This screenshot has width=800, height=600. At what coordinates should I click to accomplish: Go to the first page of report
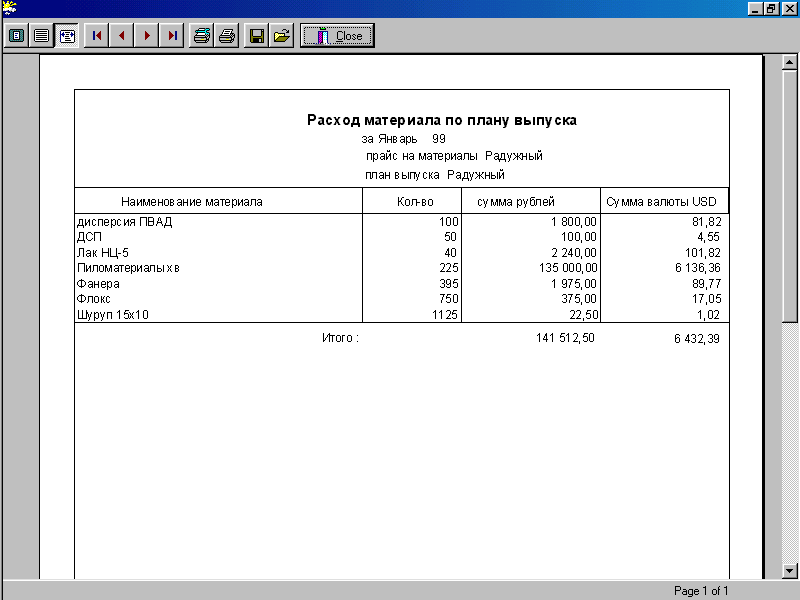pos(97,36)
